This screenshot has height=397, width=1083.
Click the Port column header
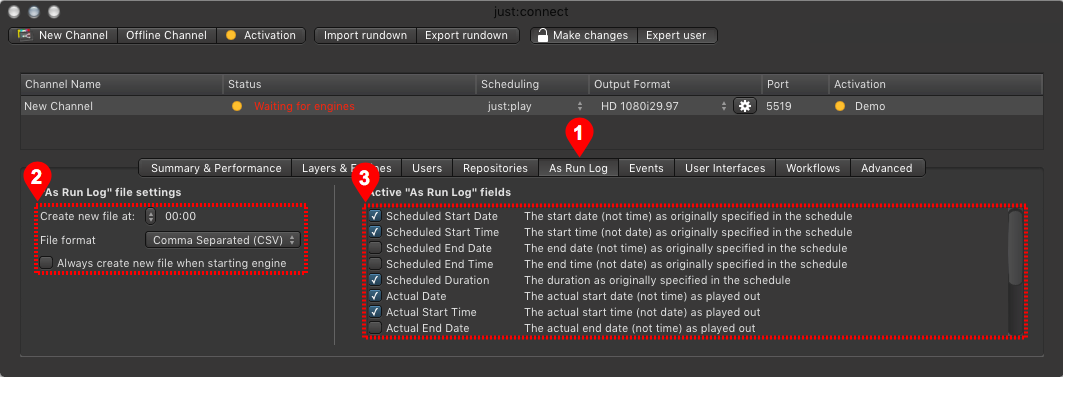pyautogui.click(x=796, y=84)
